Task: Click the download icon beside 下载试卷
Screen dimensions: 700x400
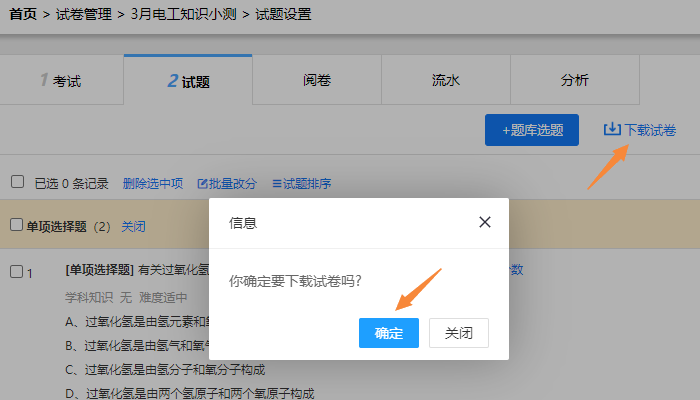Action: (612, 129)
